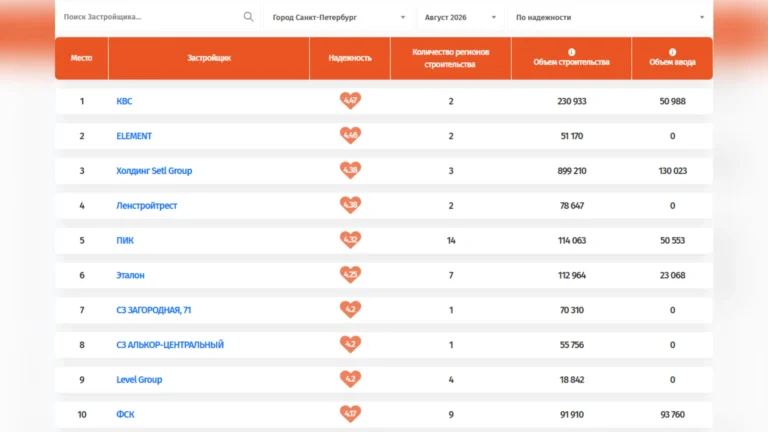768x432 pixels.
Task: Open the Эталон developer link
Action: point(130,275)
